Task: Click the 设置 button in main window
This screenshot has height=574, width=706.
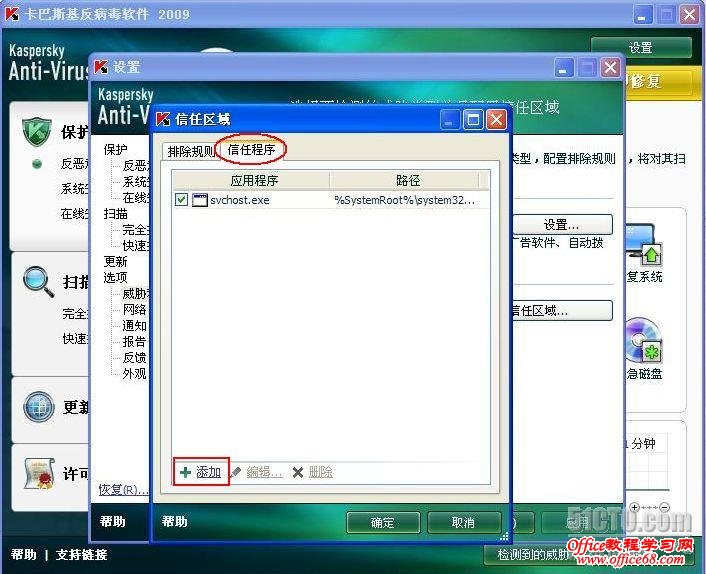Action: pos(641,47)
